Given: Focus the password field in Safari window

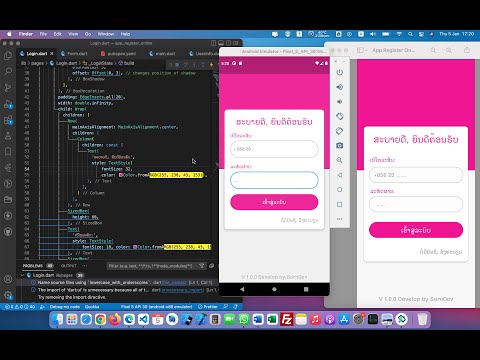Looking at the screenshot, I should tap(416, 204).
